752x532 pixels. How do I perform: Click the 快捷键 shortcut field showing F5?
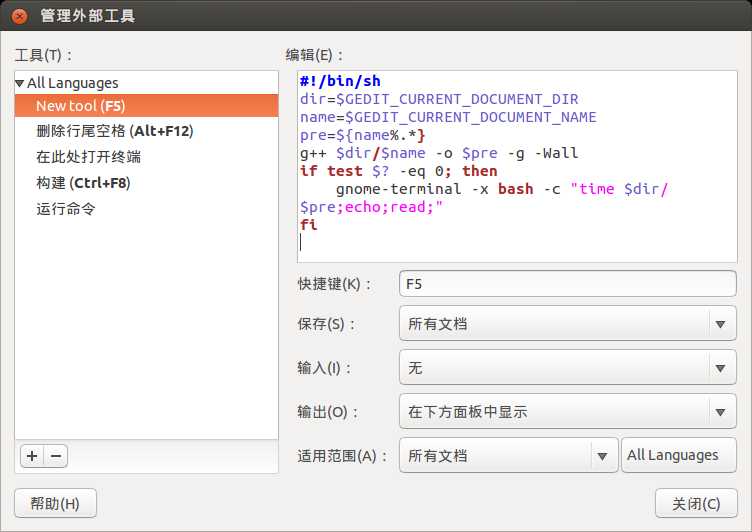(x=567, y=284)
